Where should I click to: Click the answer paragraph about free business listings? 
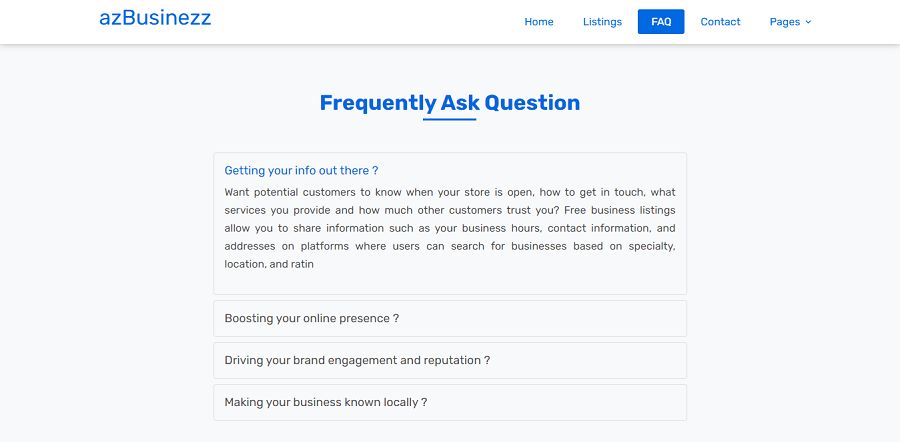click(450, 228)
